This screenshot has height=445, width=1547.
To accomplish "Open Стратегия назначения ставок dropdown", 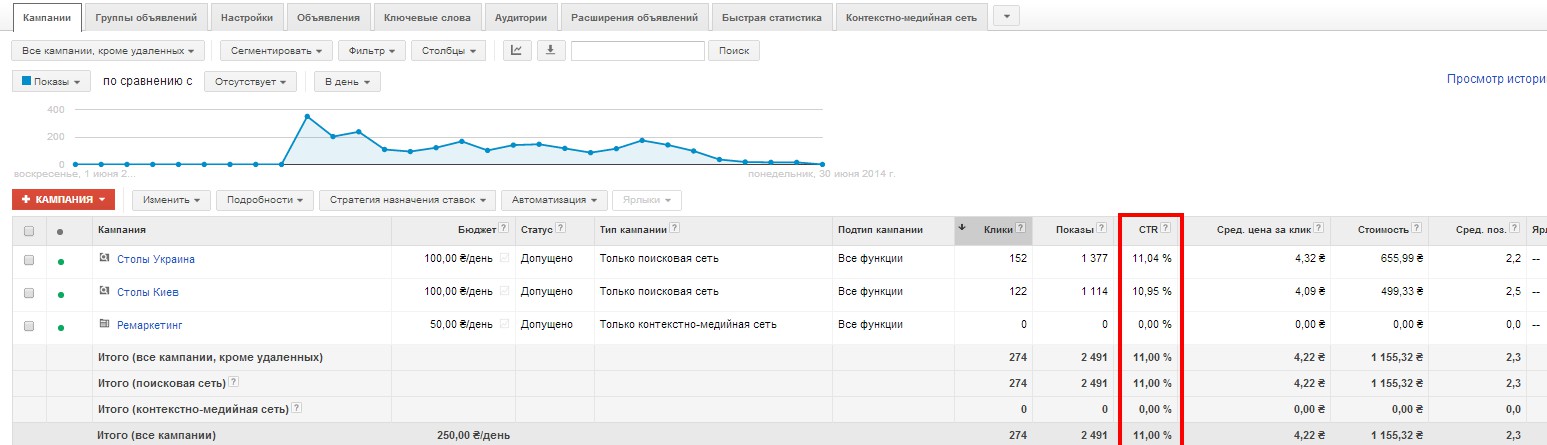I will coord(407,200).
